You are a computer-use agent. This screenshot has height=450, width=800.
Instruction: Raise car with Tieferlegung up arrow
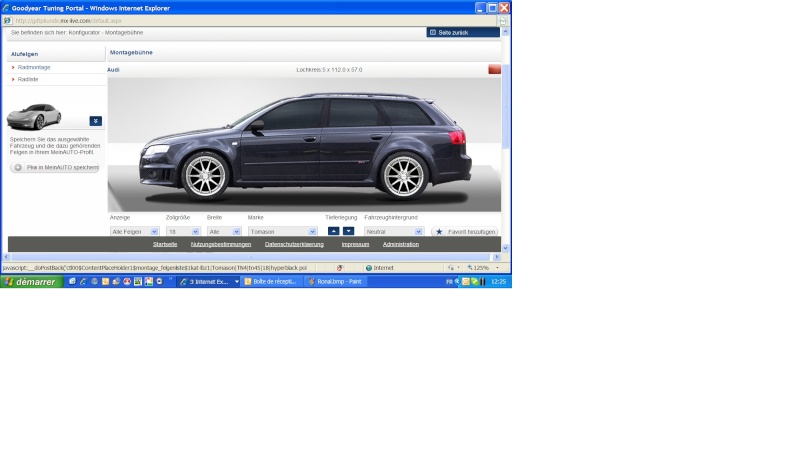pos(333,231)
